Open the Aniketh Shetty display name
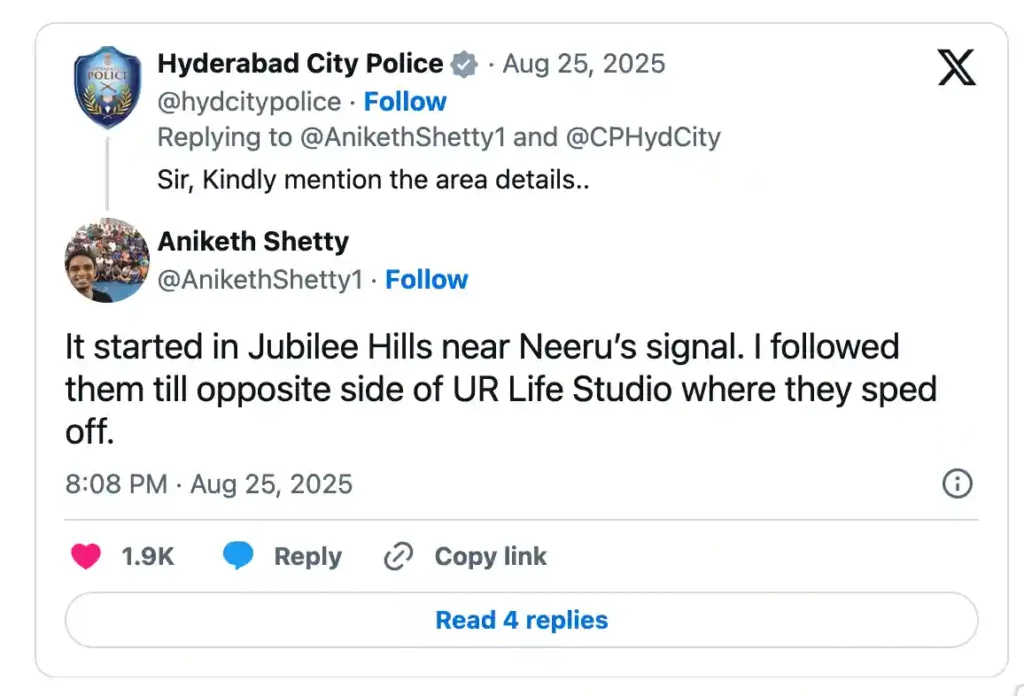This screenshot has height=696, width=1024. (x=253, y=242)
